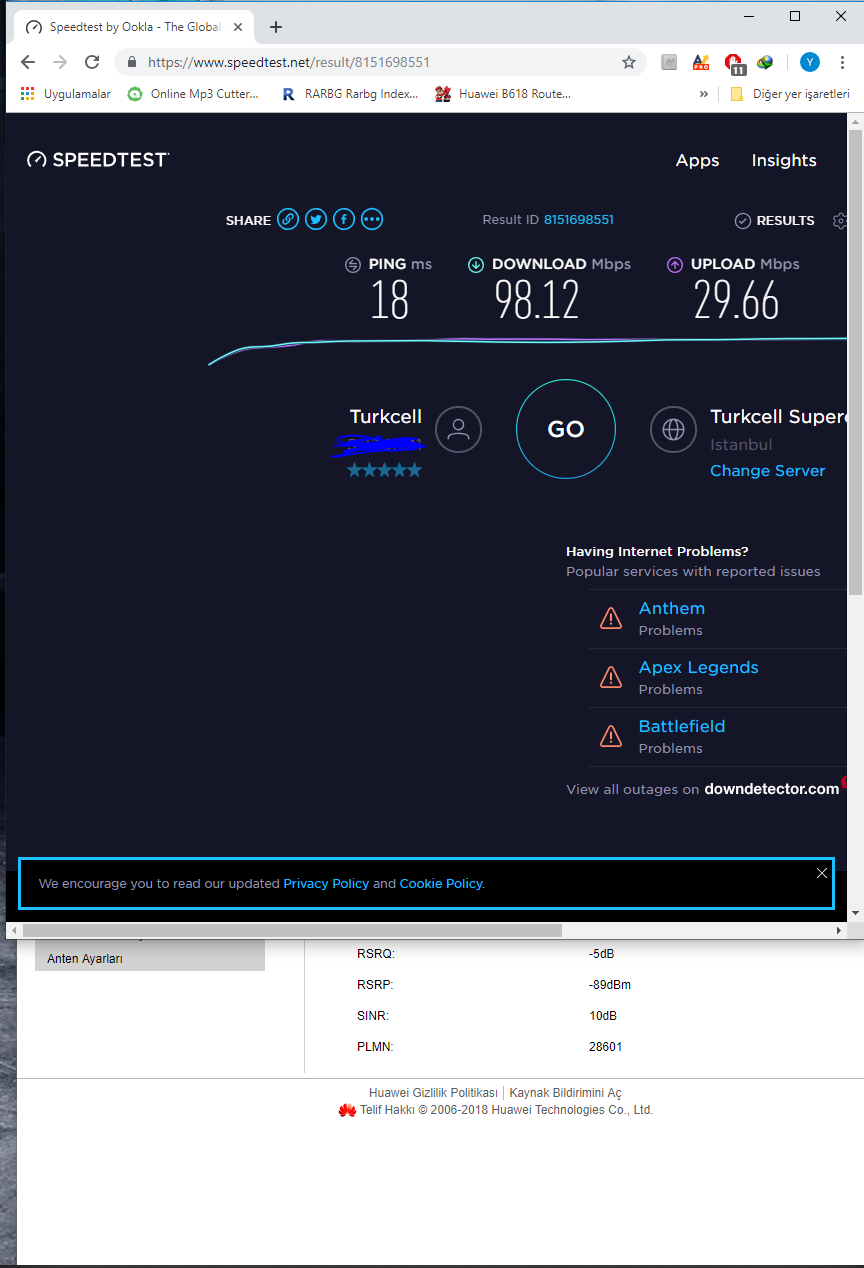Screen dimensions: 864x1268
Task: Click the Speedtest logo
Action: coord(98,159)
